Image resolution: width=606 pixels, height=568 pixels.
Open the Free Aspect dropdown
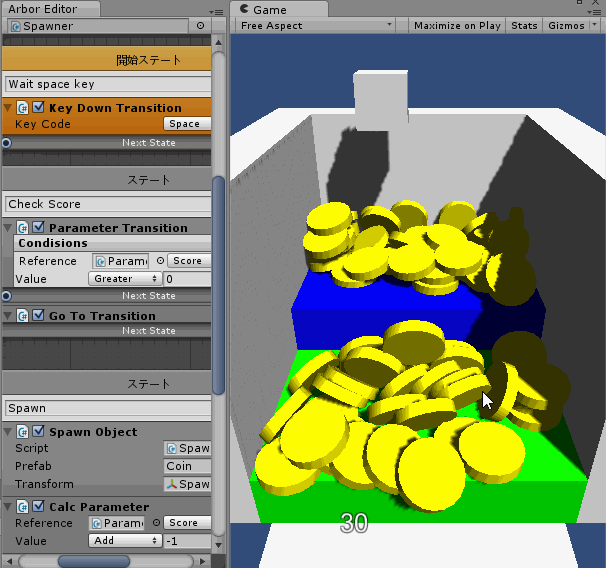point(315,26)
